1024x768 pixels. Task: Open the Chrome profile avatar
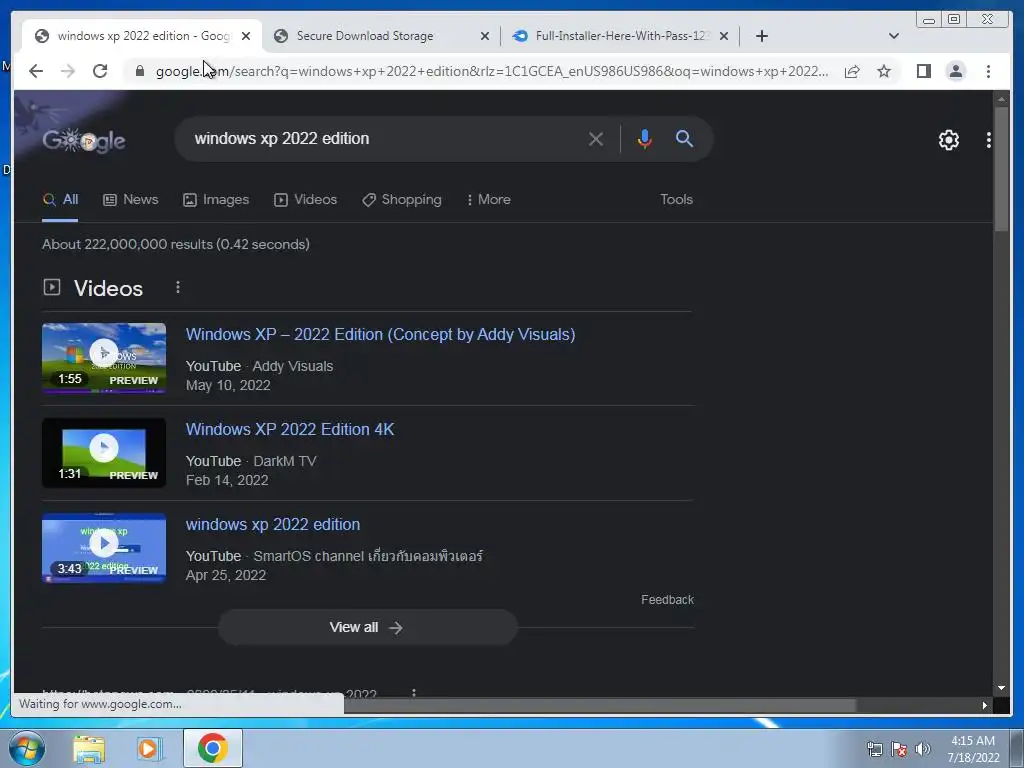pos(955,71)
